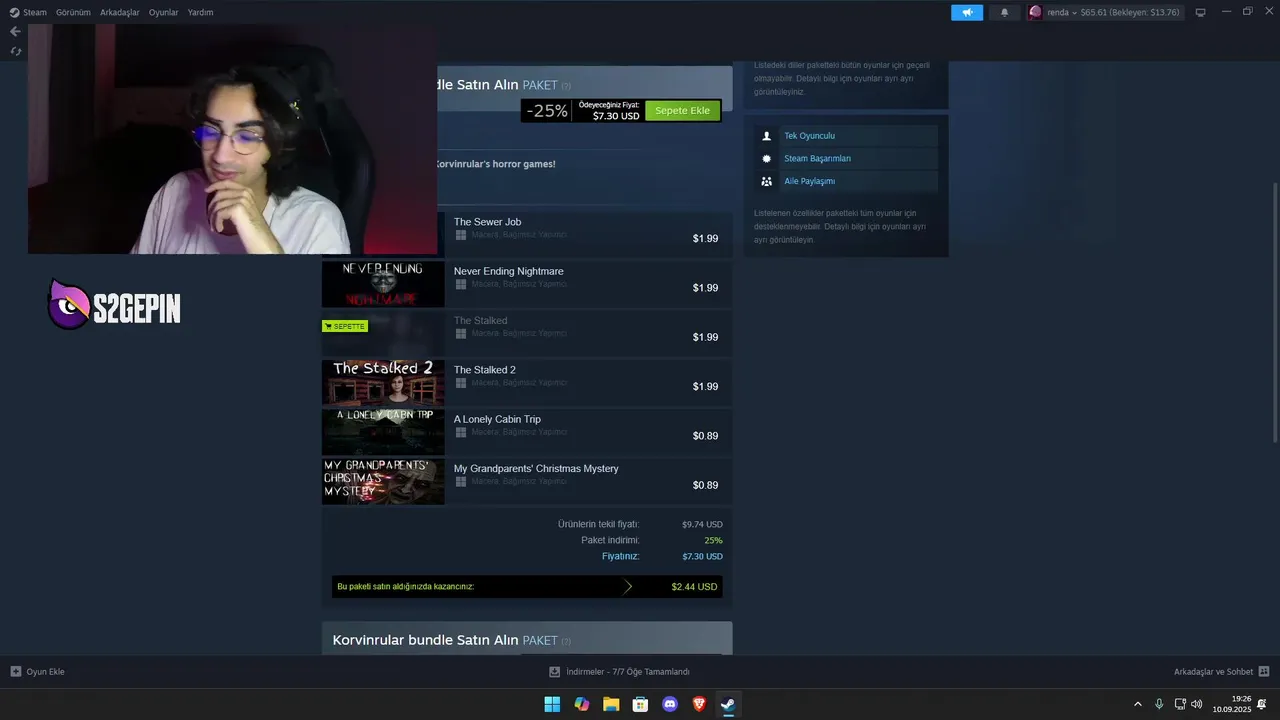Viewport: 1280px width, 720px height.
Task: Click the A Lonely Cabin Trip thumbnail
Action: coord(383,432)
